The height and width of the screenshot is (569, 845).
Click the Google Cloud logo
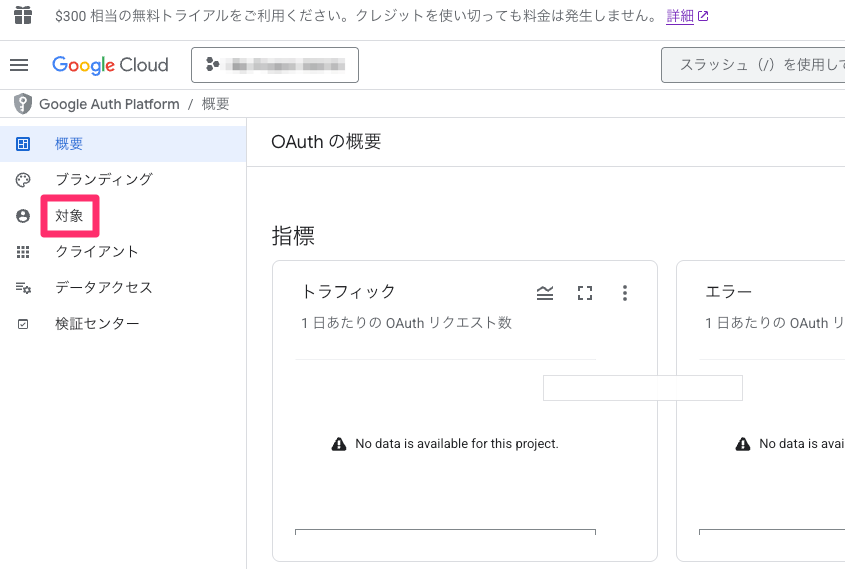pyautogui.click(x=110, y=65)
